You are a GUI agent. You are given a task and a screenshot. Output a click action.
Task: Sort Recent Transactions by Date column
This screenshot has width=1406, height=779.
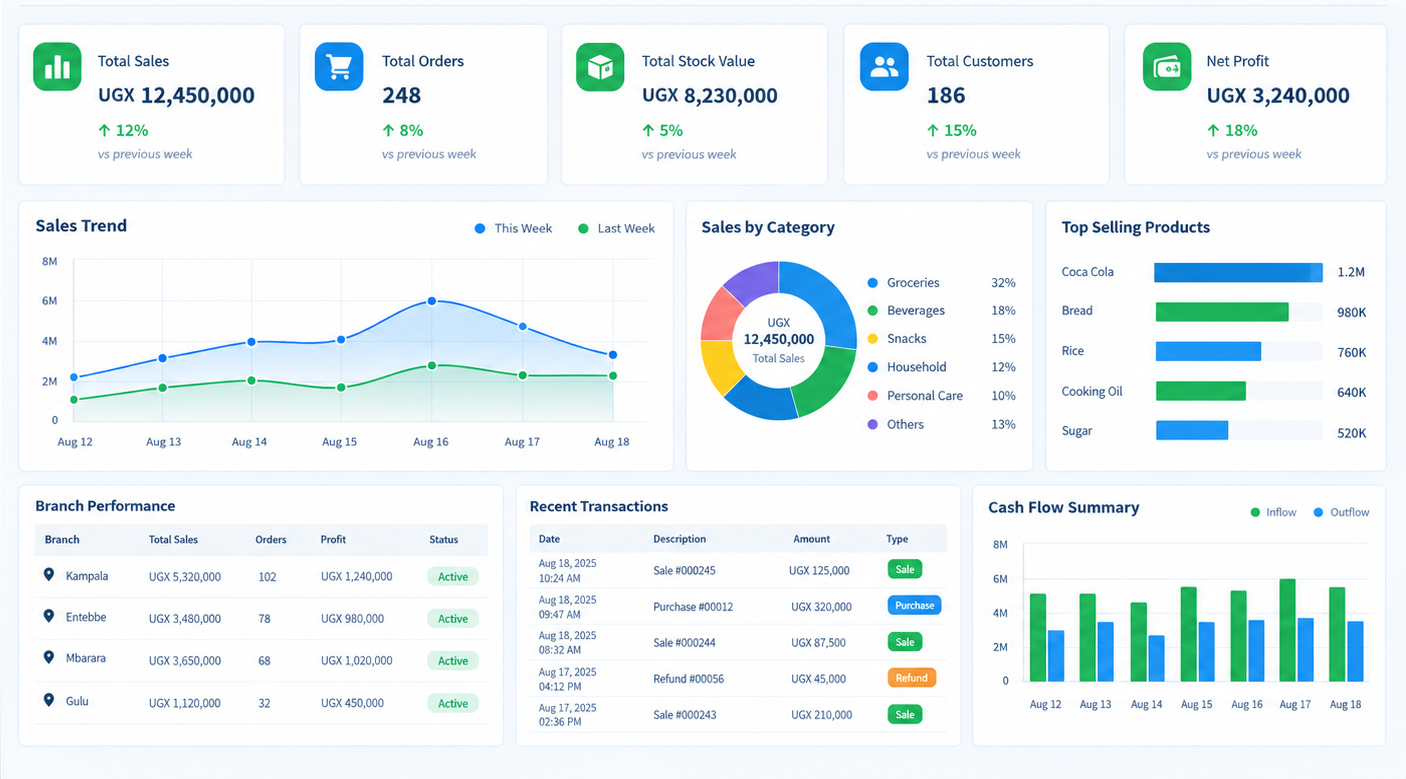click(x=549, y=539)
